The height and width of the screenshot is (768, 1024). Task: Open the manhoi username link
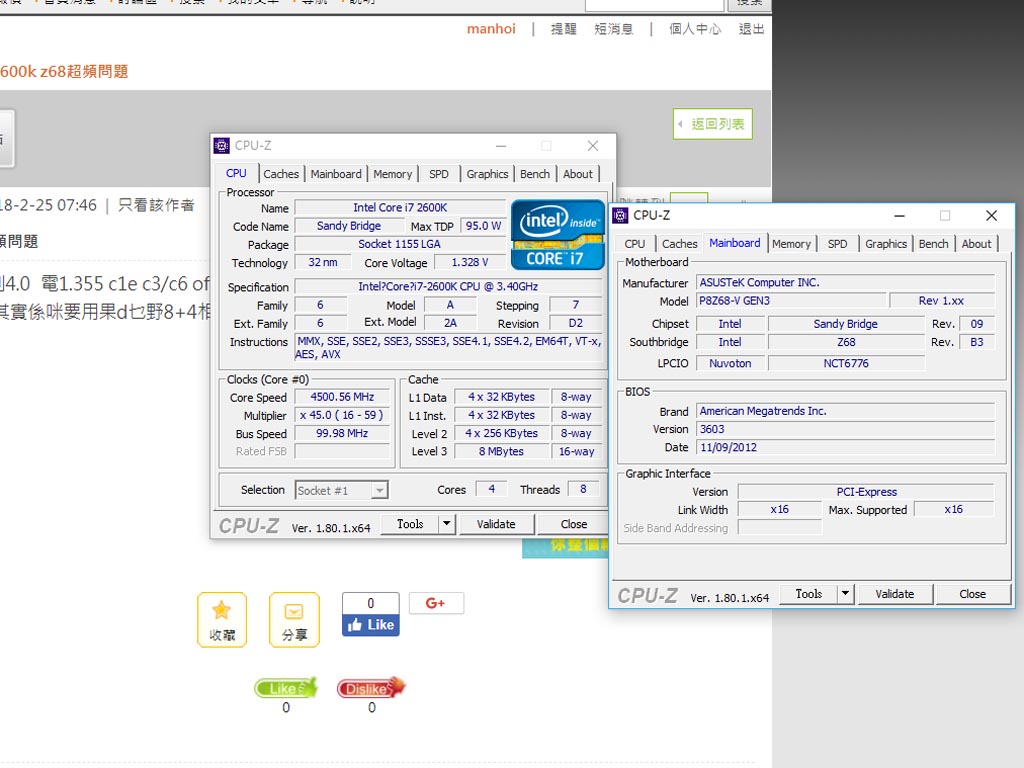click(491, 29)
